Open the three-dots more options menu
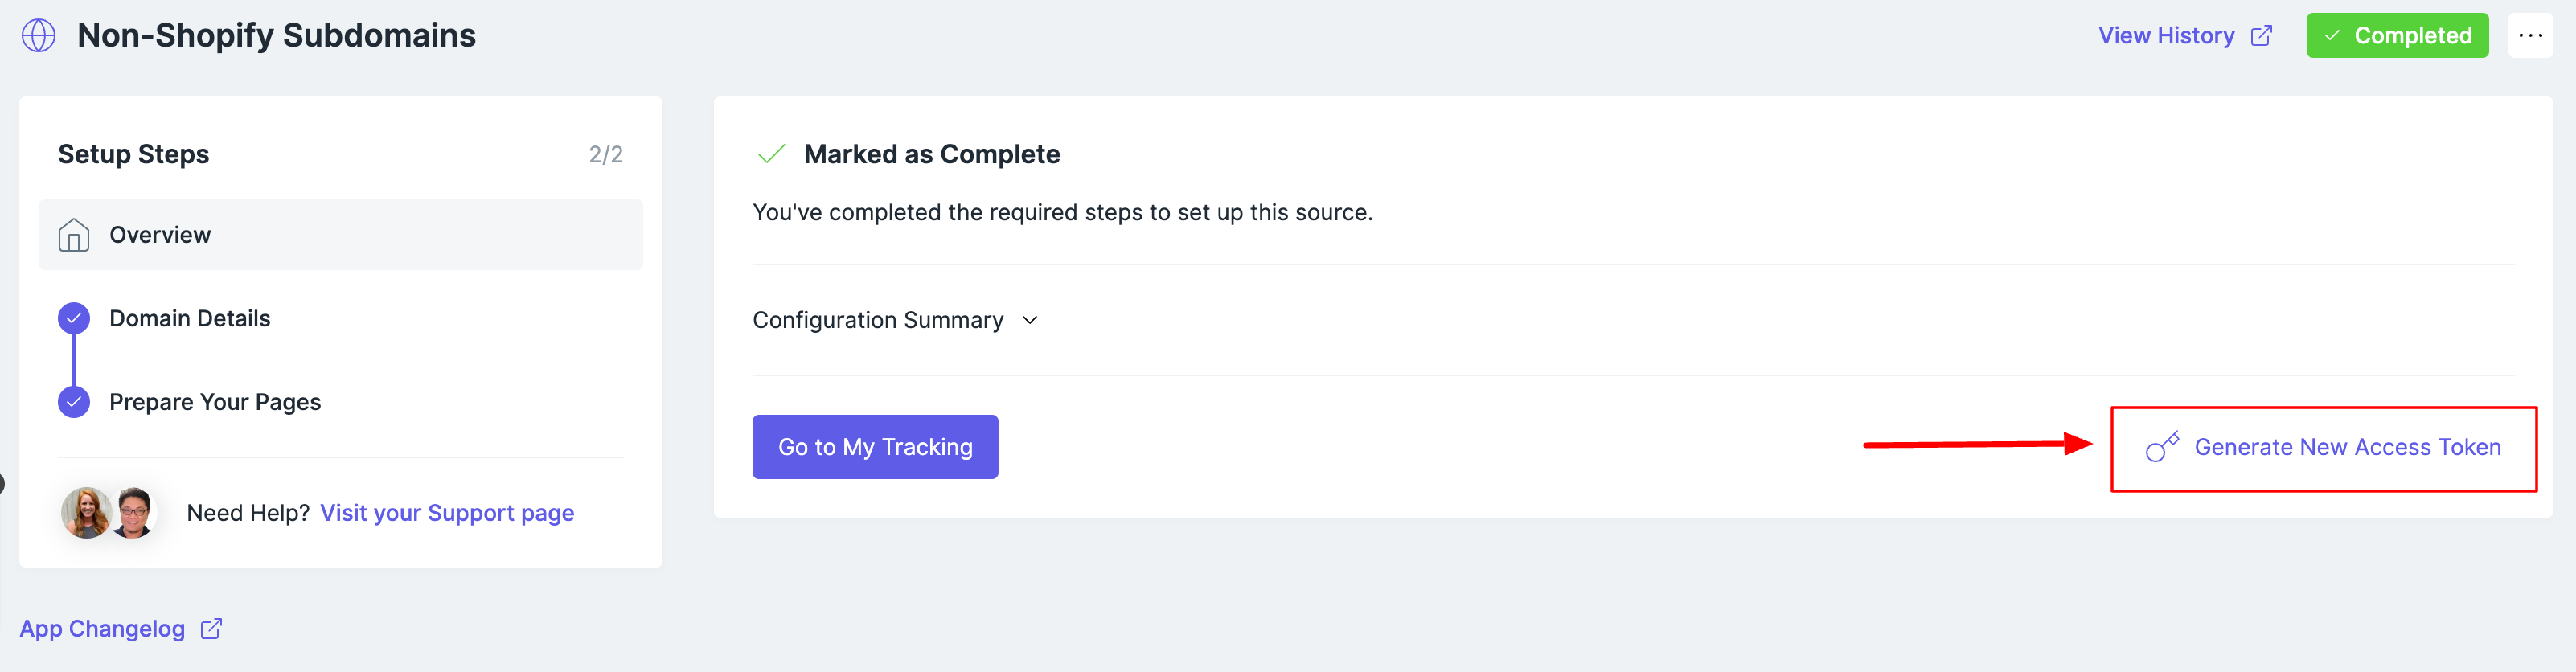The height and width of the screenshot is (672, 2576). (x=2530, y=36)
